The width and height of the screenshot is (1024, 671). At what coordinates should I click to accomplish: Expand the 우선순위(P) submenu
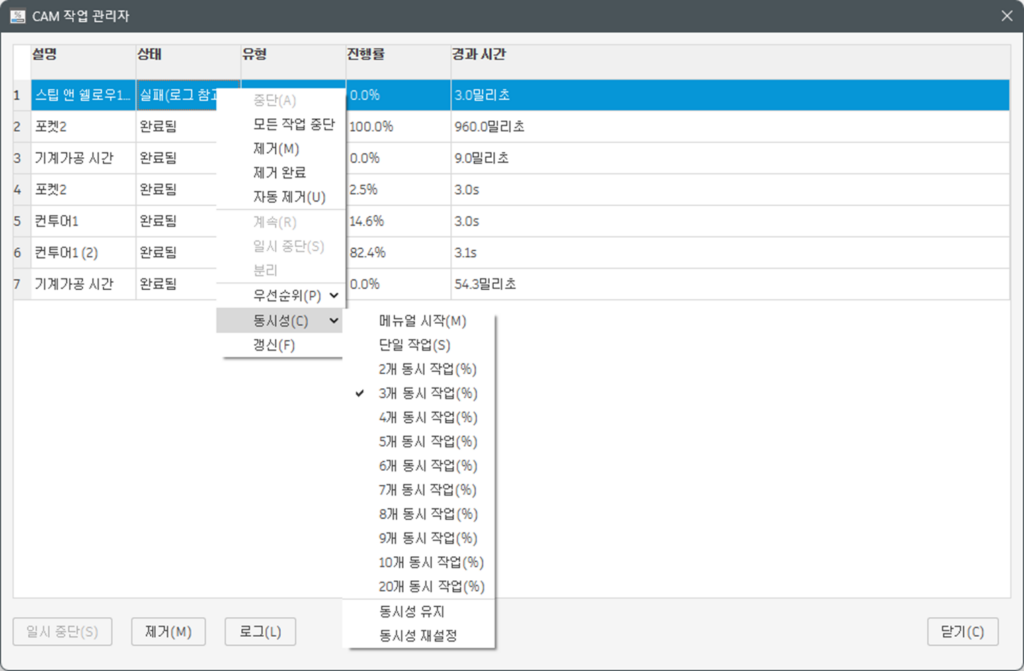(281, 295)
